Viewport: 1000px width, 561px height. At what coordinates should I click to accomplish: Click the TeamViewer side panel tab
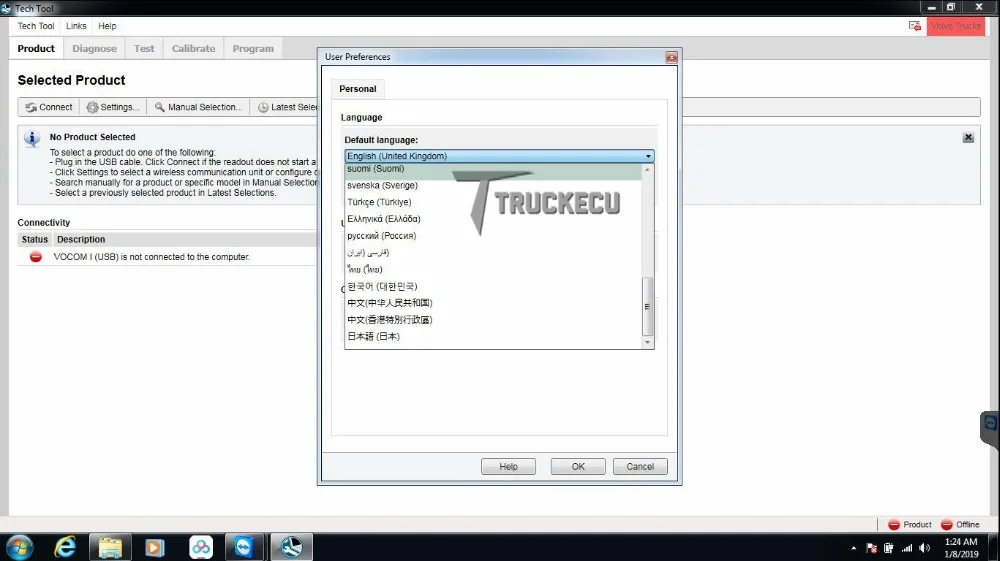(x=990, y=428)
